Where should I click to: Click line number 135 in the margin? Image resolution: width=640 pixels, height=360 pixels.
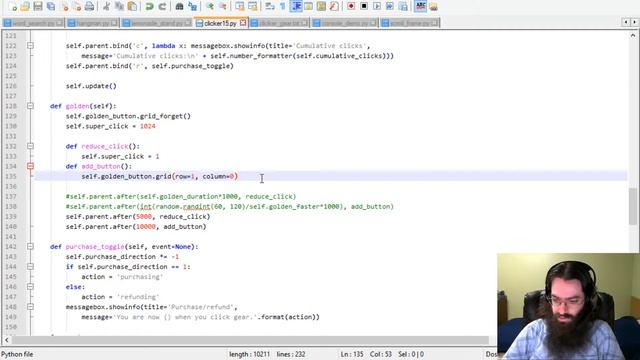[11, 176]
